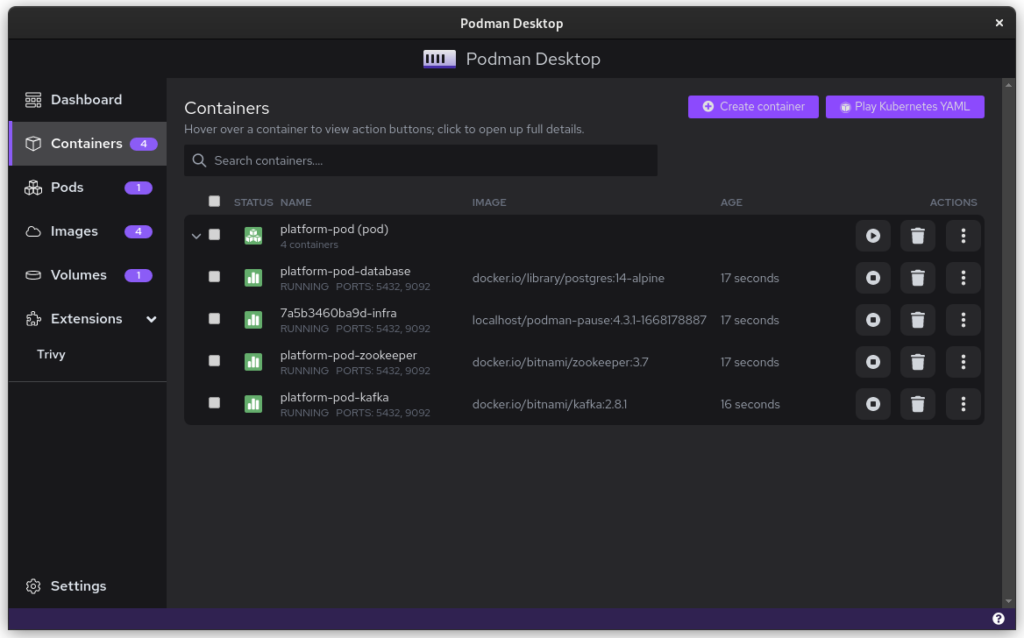Select the platform-pod-kafka checkbox

point(214,403)
